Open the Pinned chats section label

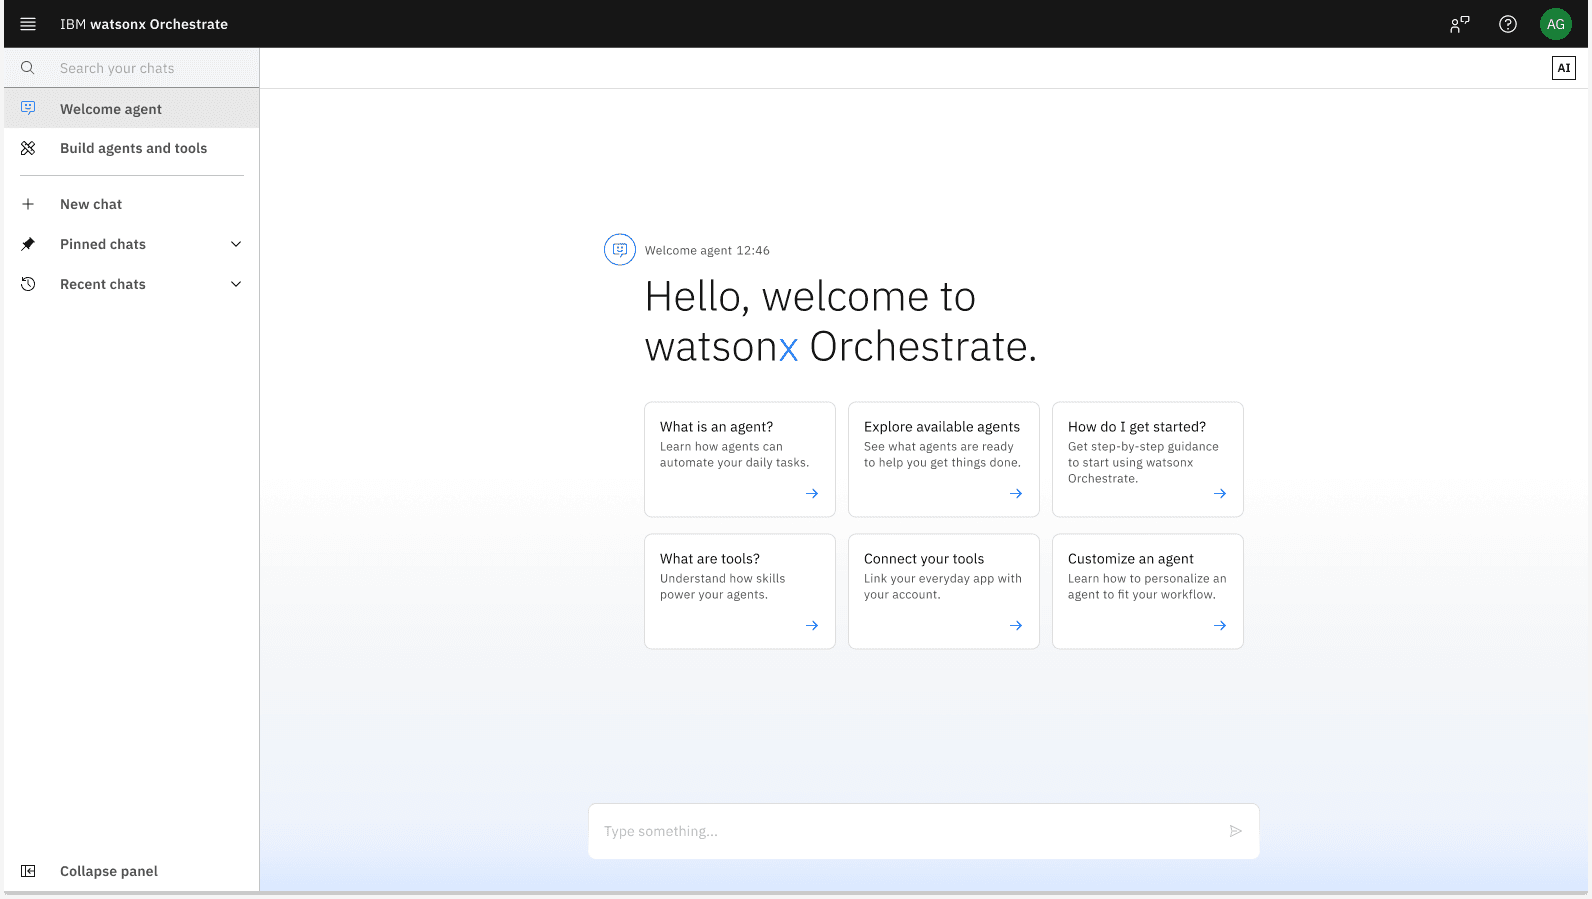(103, 244)
